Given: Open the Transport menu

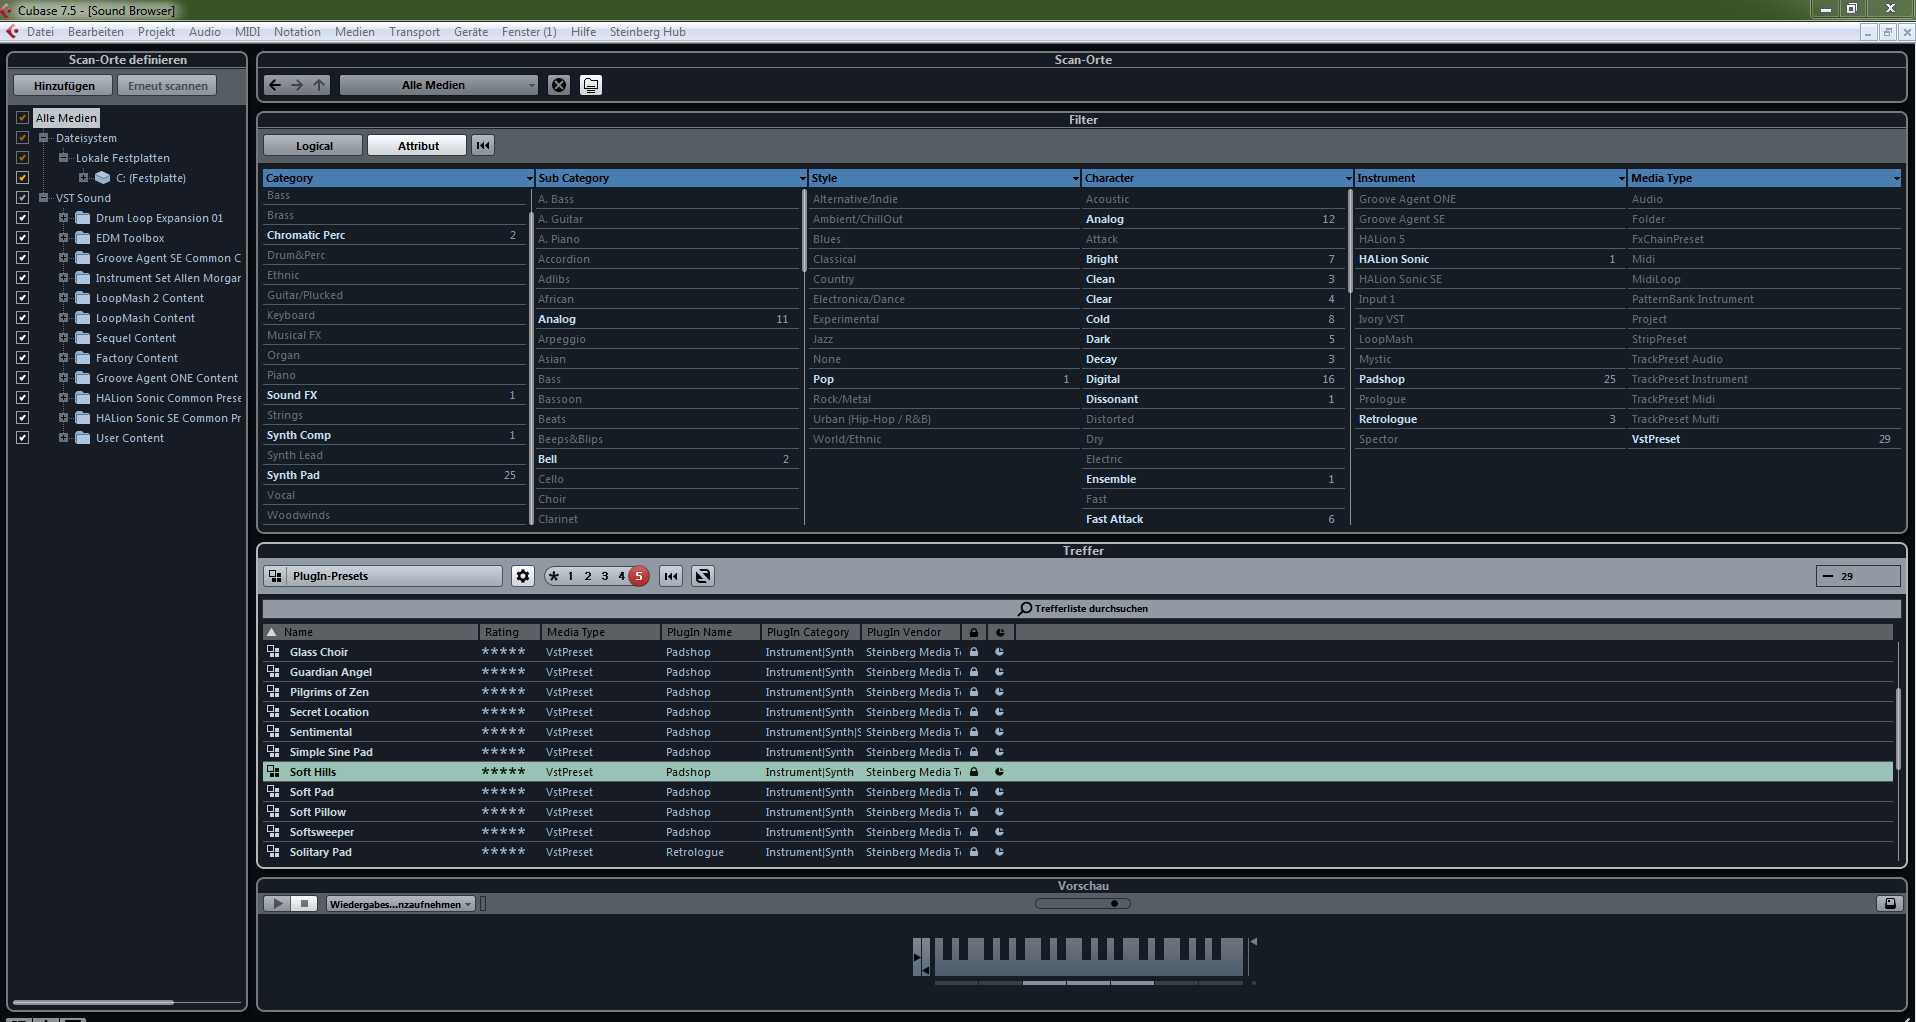Looking at the screenshot, I should pyautogui.click(x=414, y=32).
